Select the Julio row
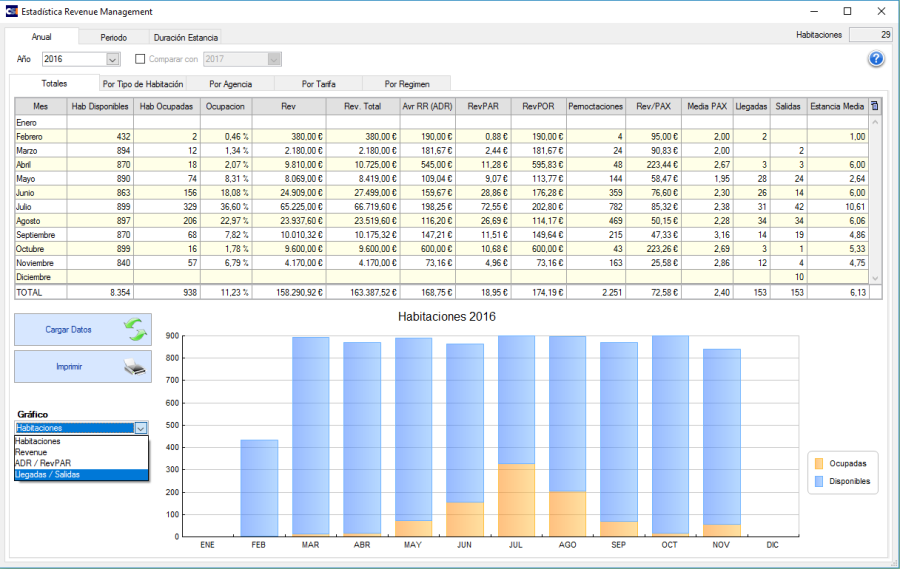 click(442, 207)
